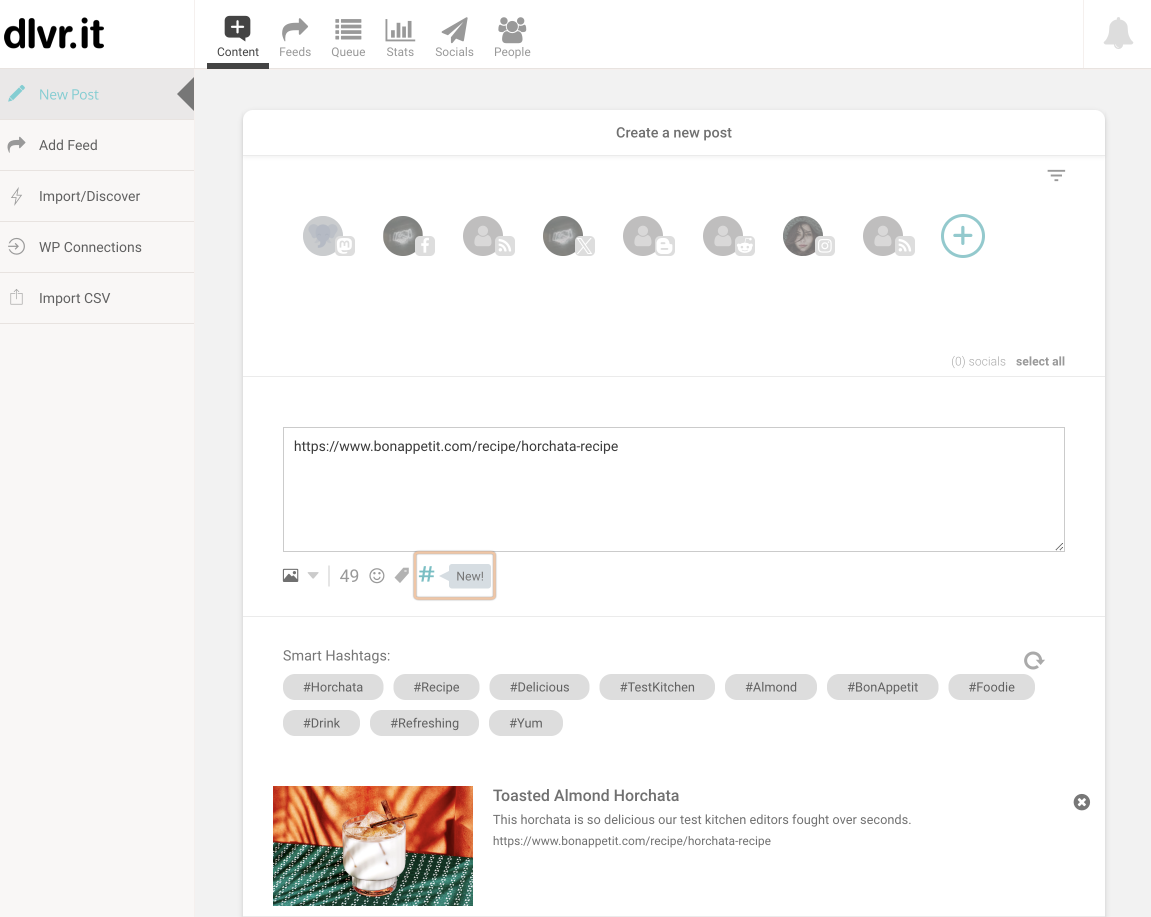1151x917 pixels.
Task: Click the dlvr.it logo
Action: [54, 34]
